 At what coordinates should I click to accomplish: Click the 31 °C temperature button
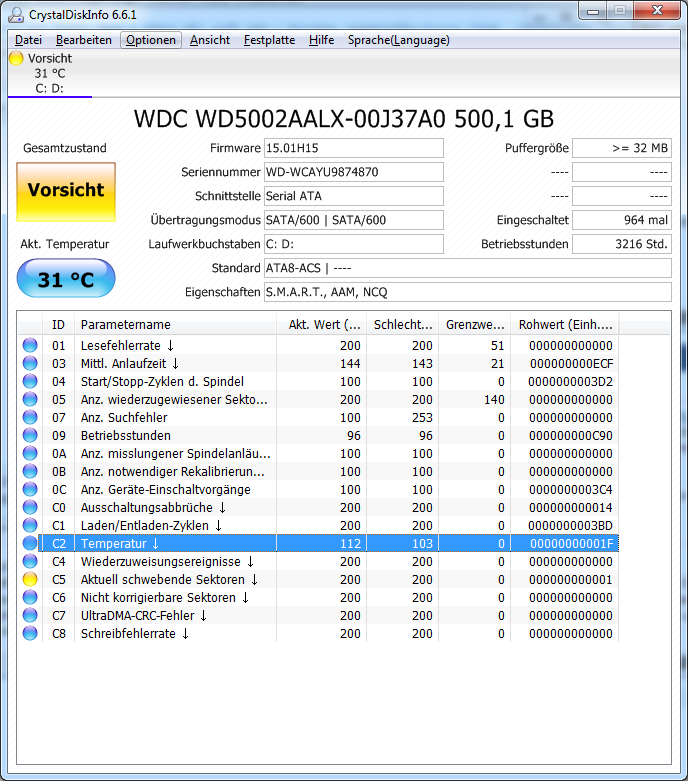[x=66, y=278]
